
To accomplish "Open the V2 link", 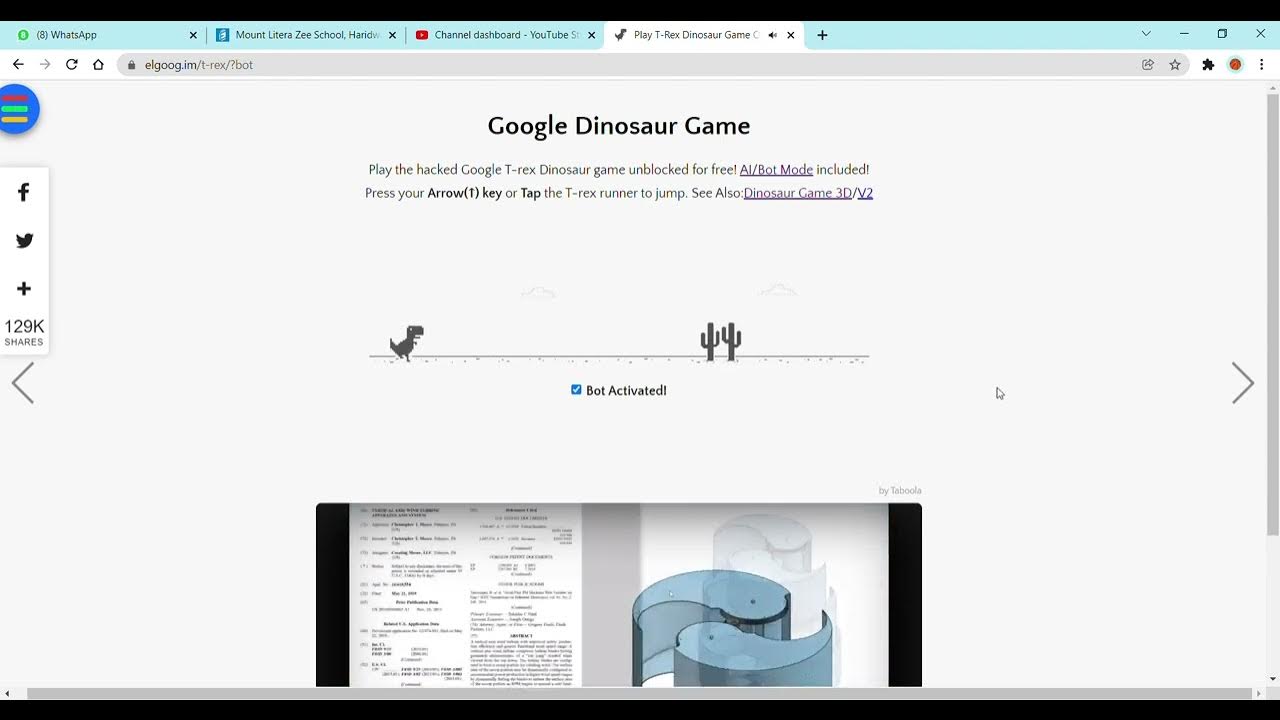I will (x=865, y=193).
